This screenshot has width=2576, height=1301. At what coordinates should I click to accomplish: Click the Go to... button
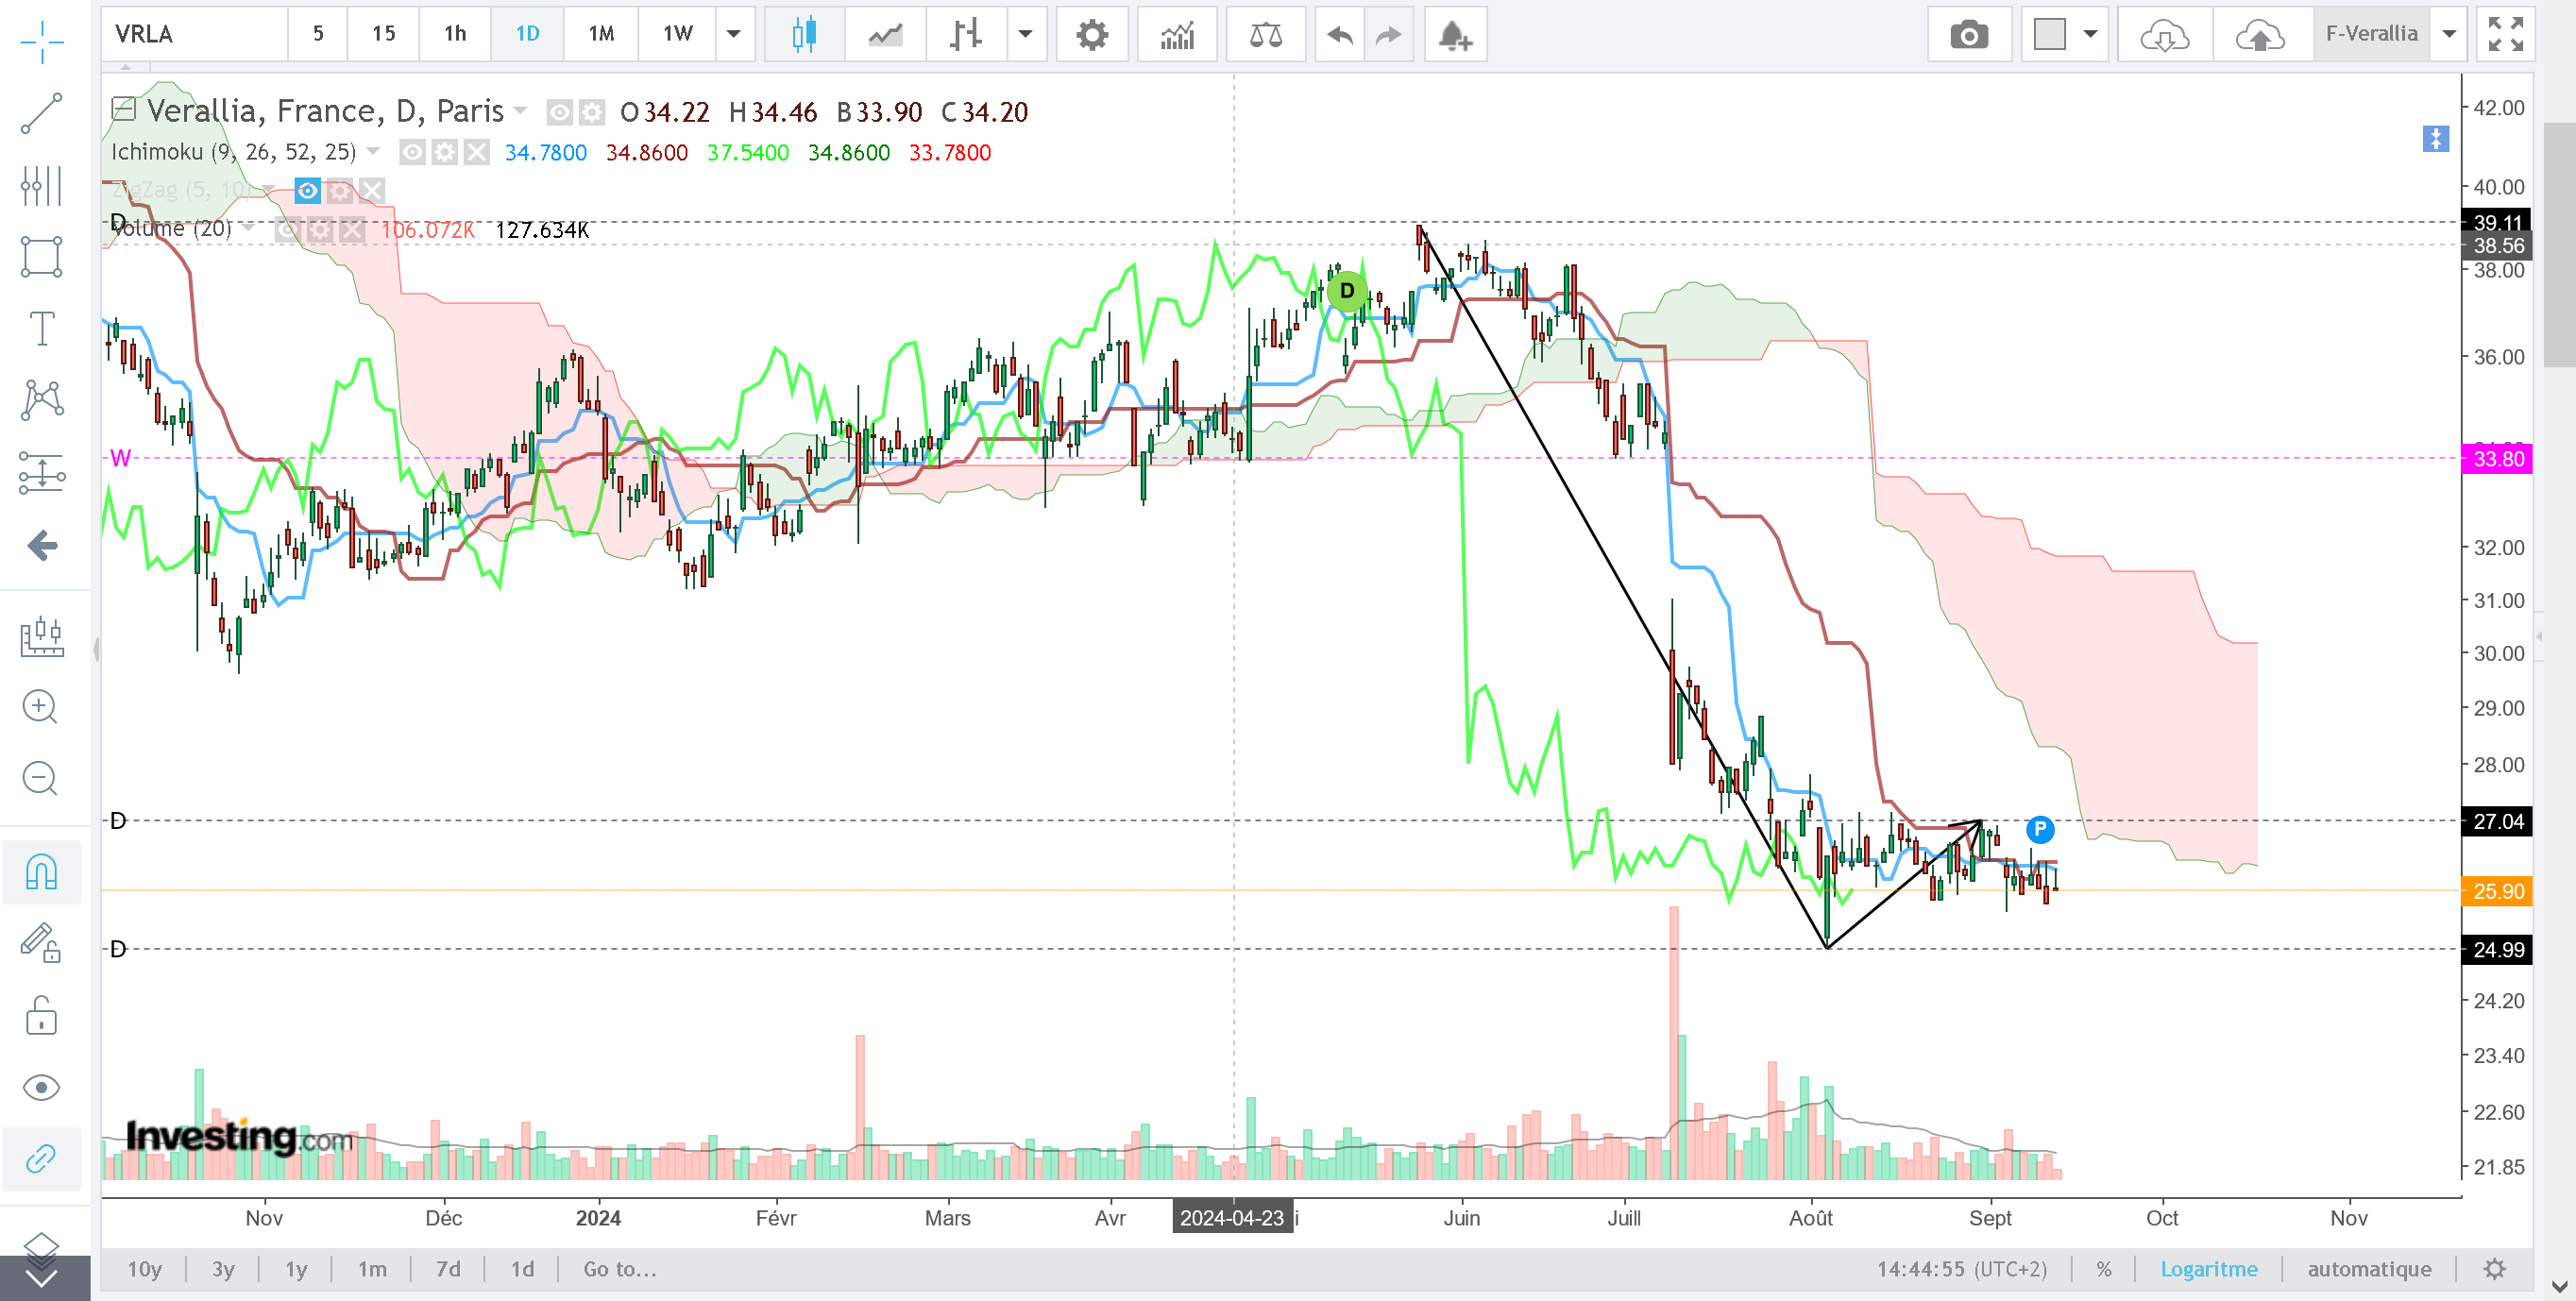point(620,1269)
